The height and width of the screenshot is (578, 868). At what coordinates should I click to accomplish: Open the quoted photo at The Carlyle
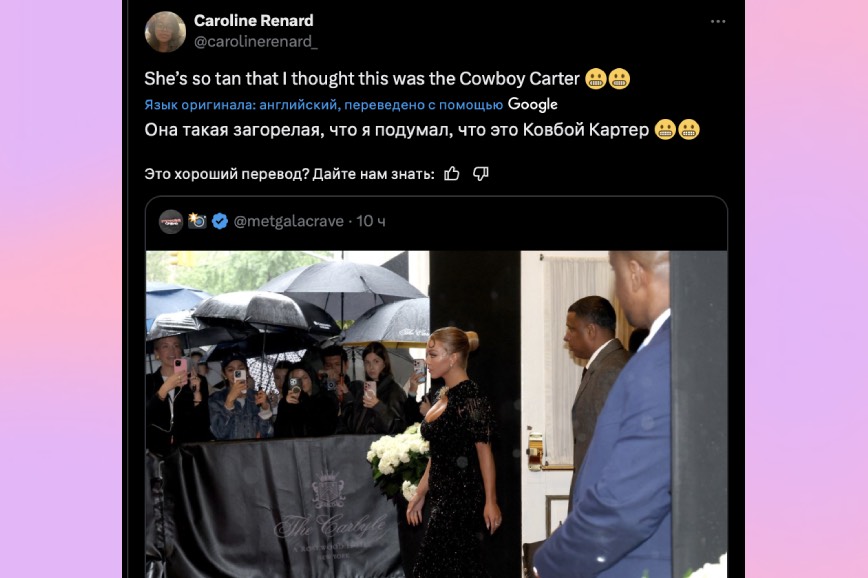point(436,414)
